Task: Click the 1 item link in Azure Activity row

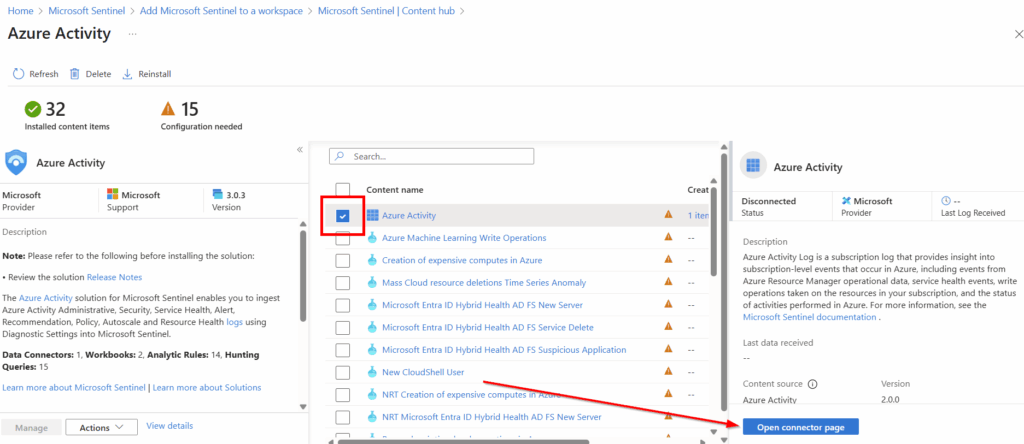Action: 698,215
